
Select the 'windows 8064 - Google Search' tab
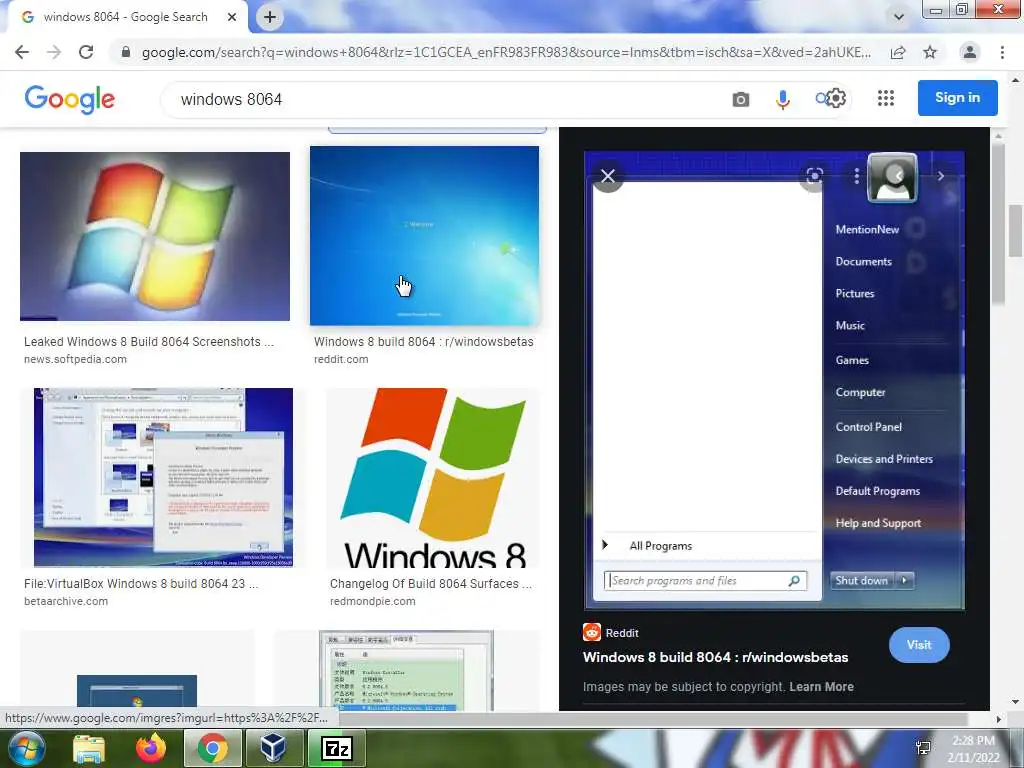coord(124,17)
